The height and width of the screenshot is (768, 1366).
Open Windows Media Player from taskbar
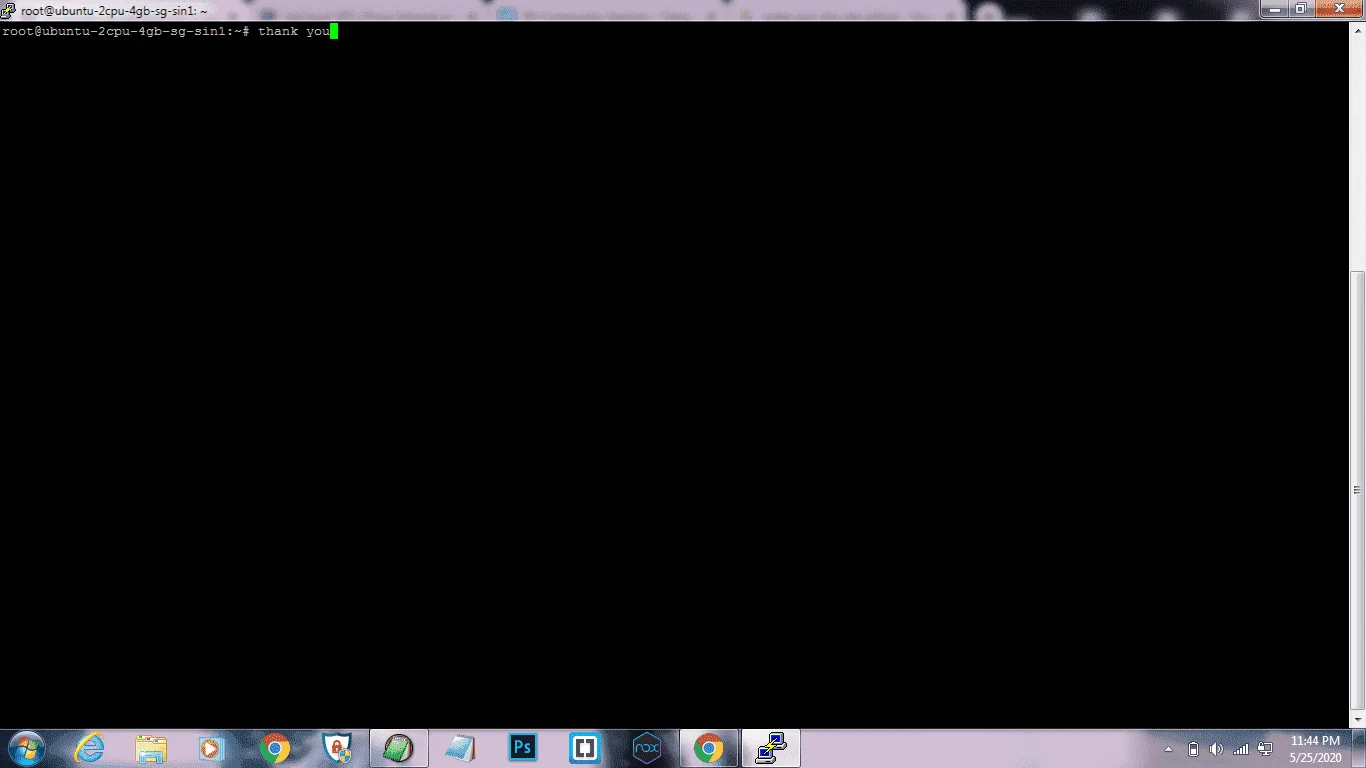[212, 748]
